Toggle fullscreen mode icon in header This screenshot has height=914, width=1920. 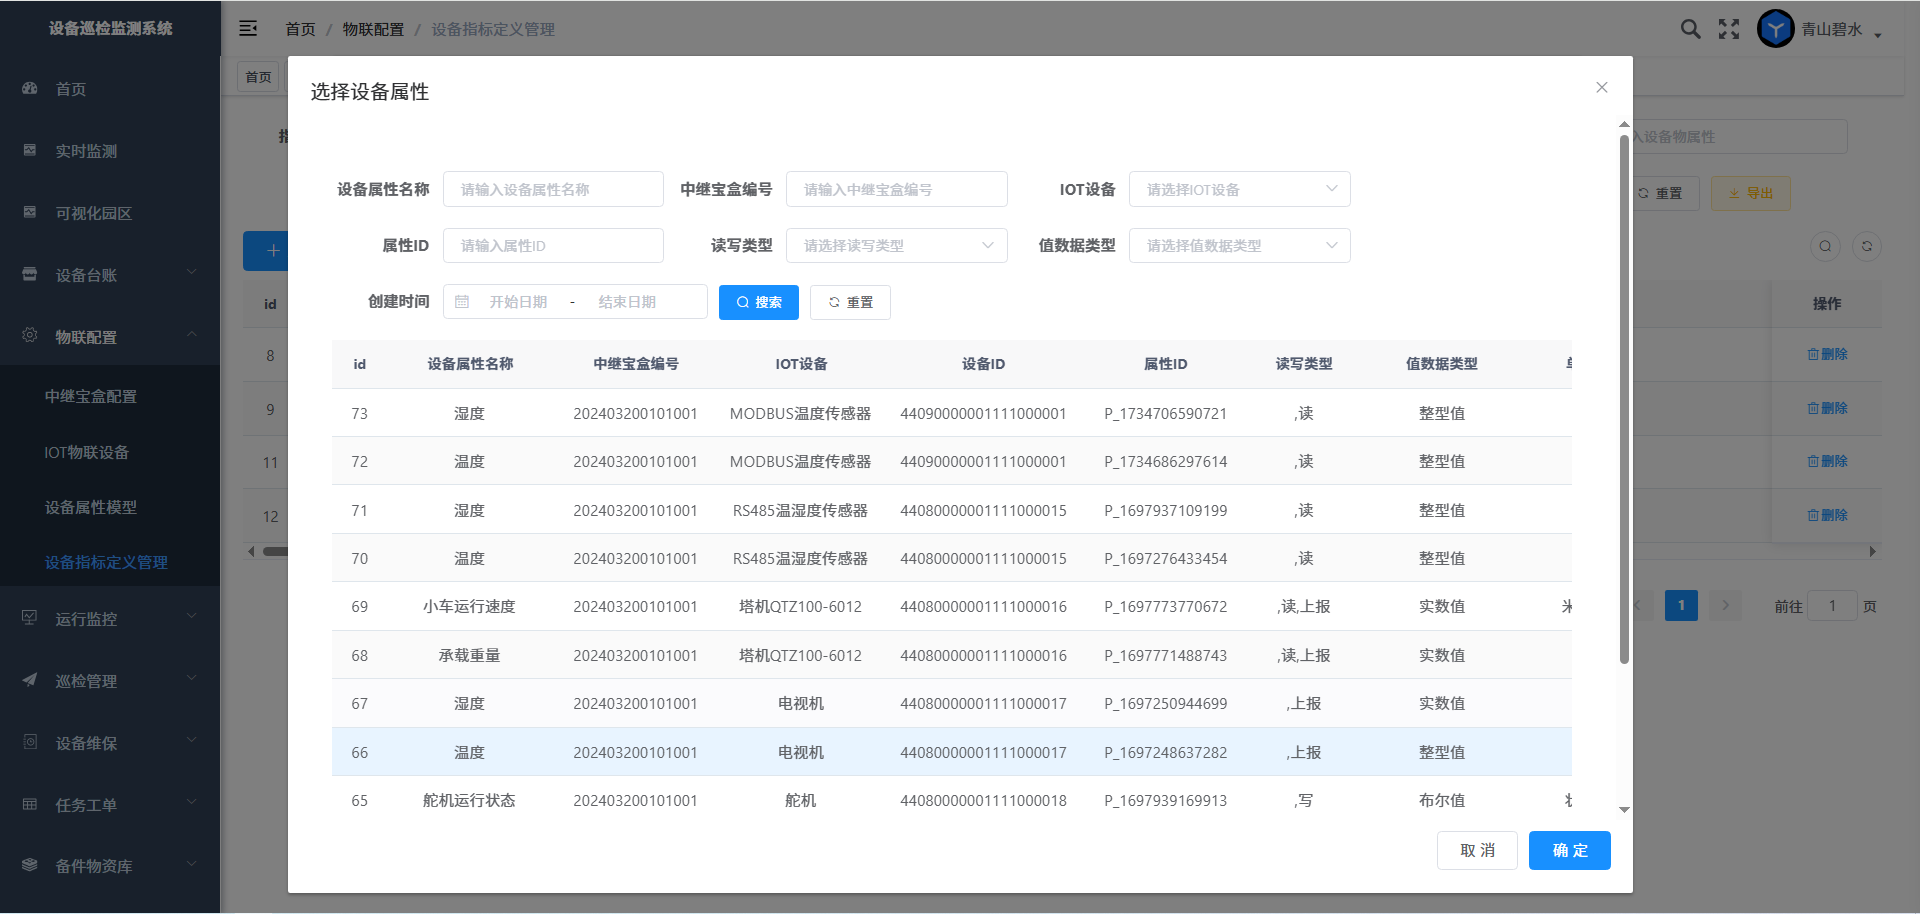tap(1729, 29)
